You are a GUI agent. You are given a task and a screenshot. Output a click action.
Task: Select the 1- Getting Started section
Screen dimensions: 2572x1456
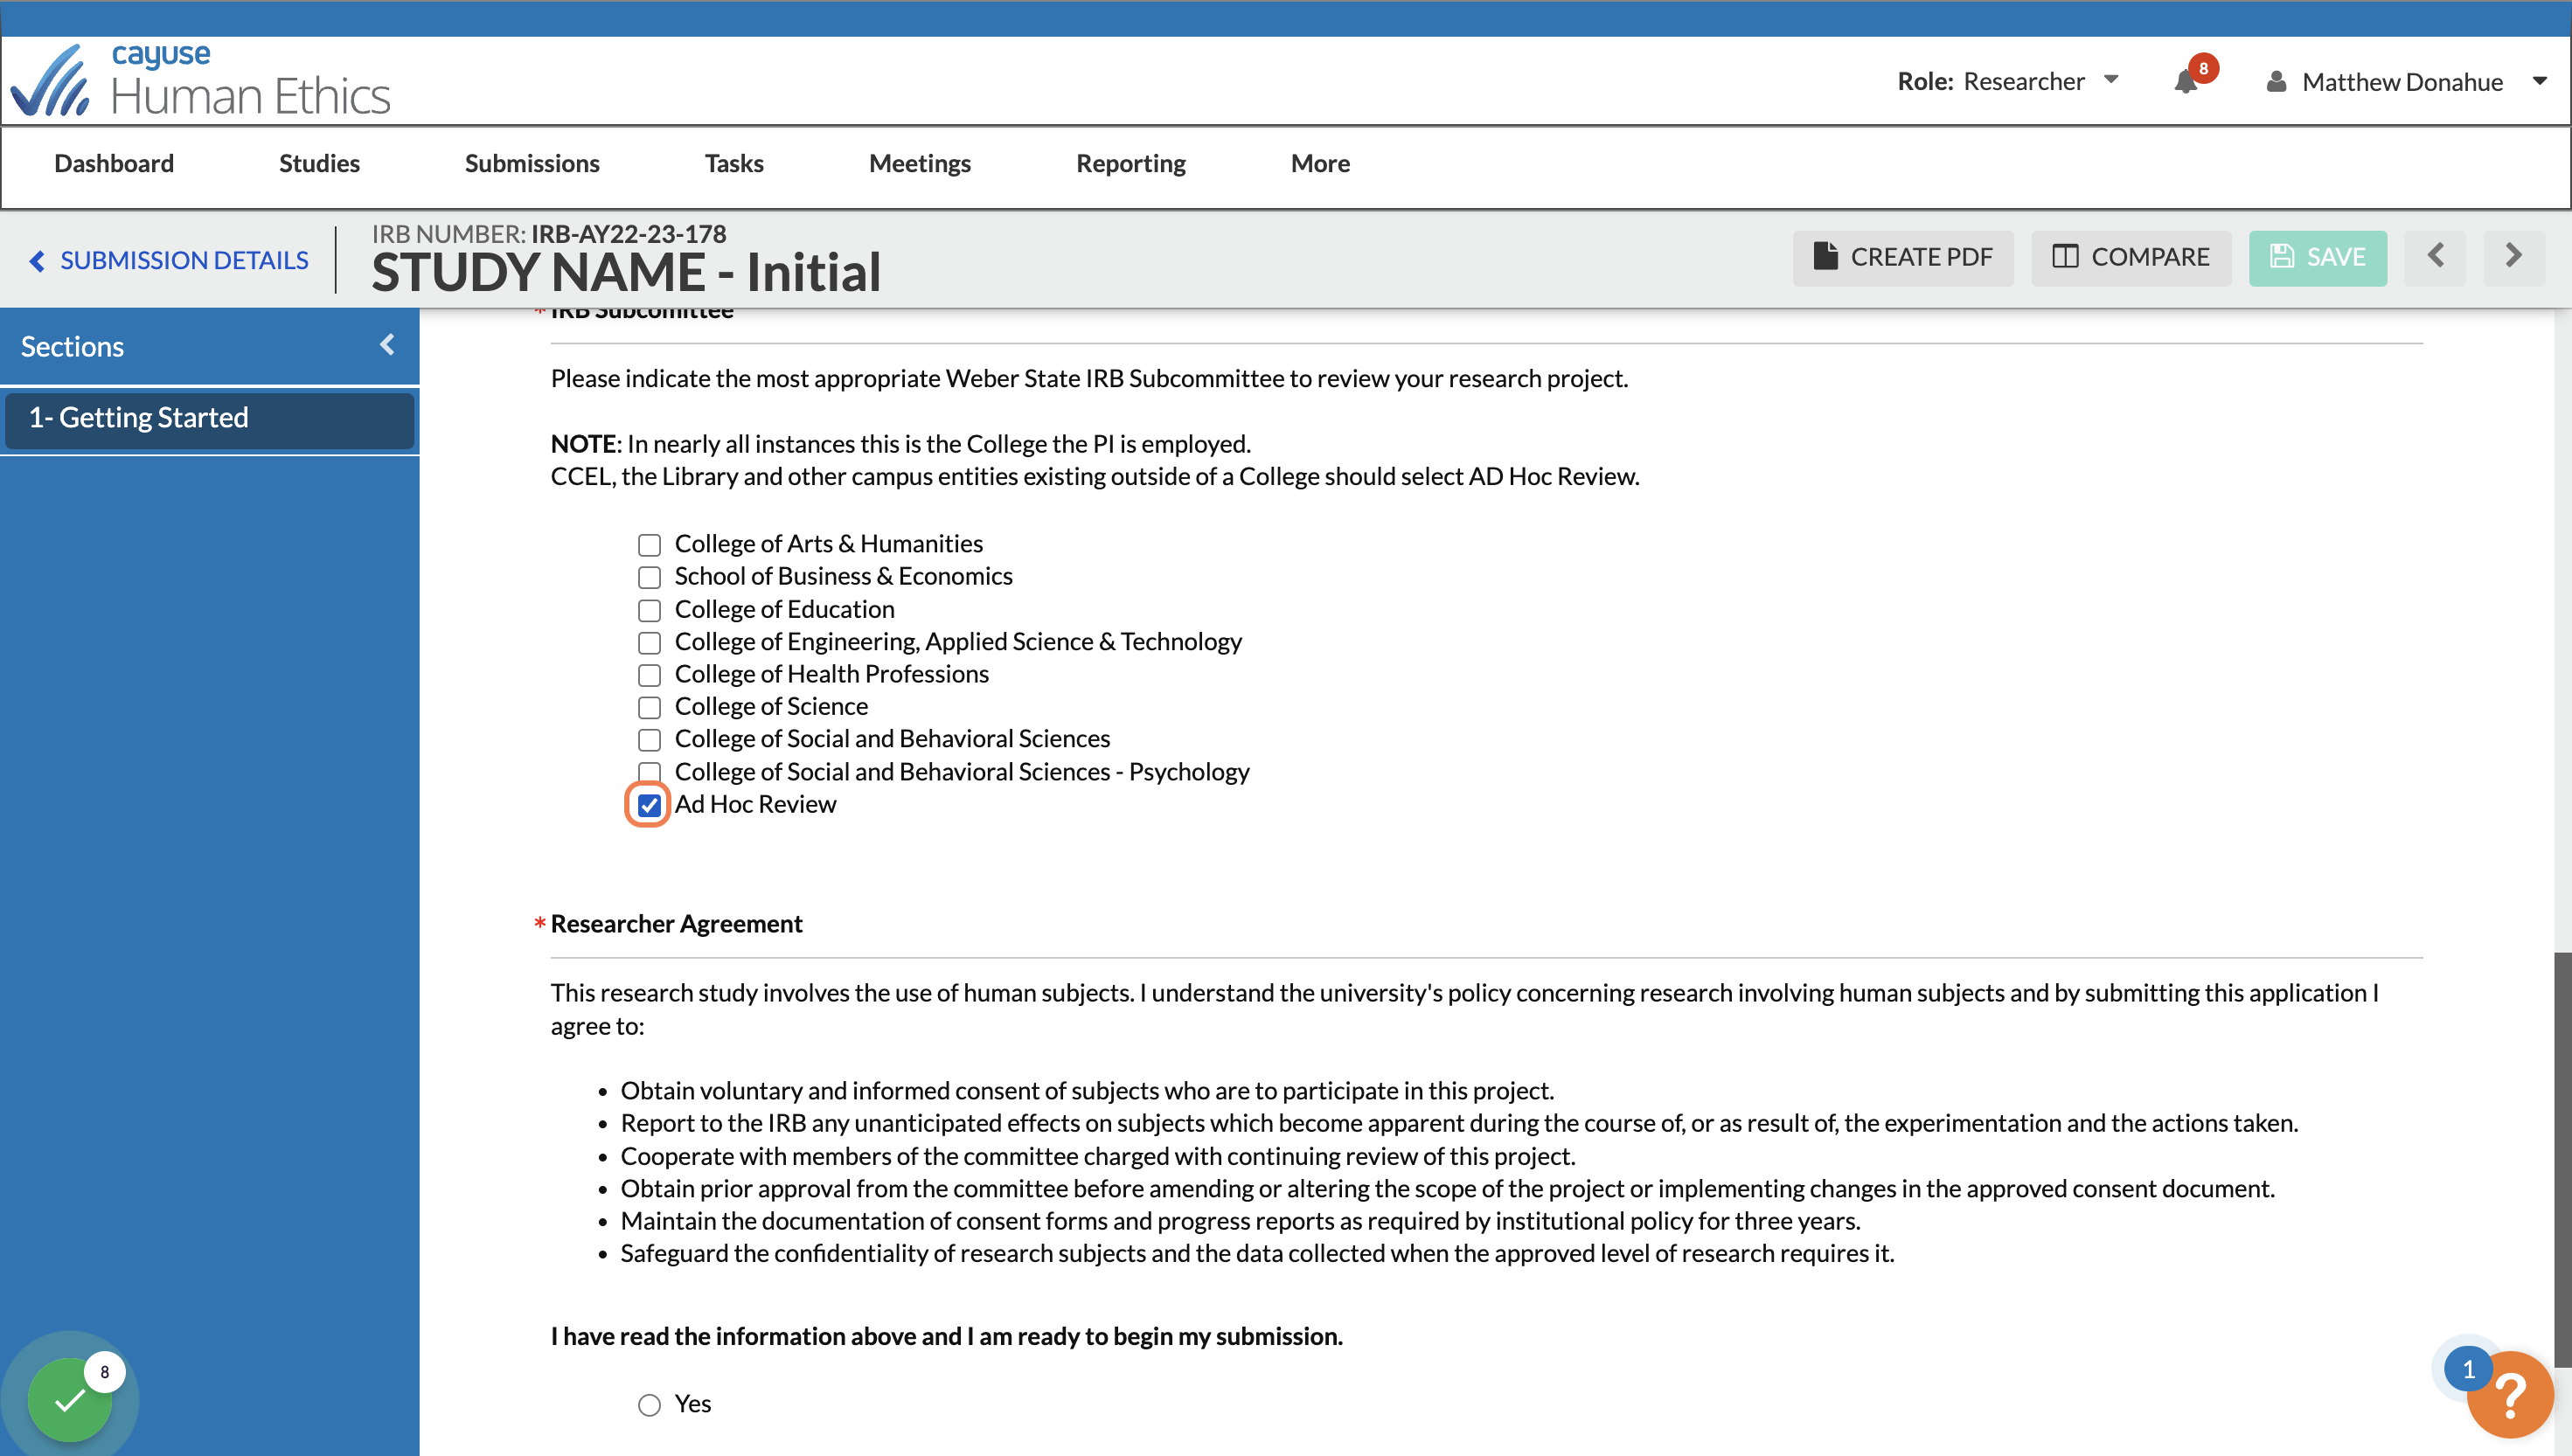(209, 419)
